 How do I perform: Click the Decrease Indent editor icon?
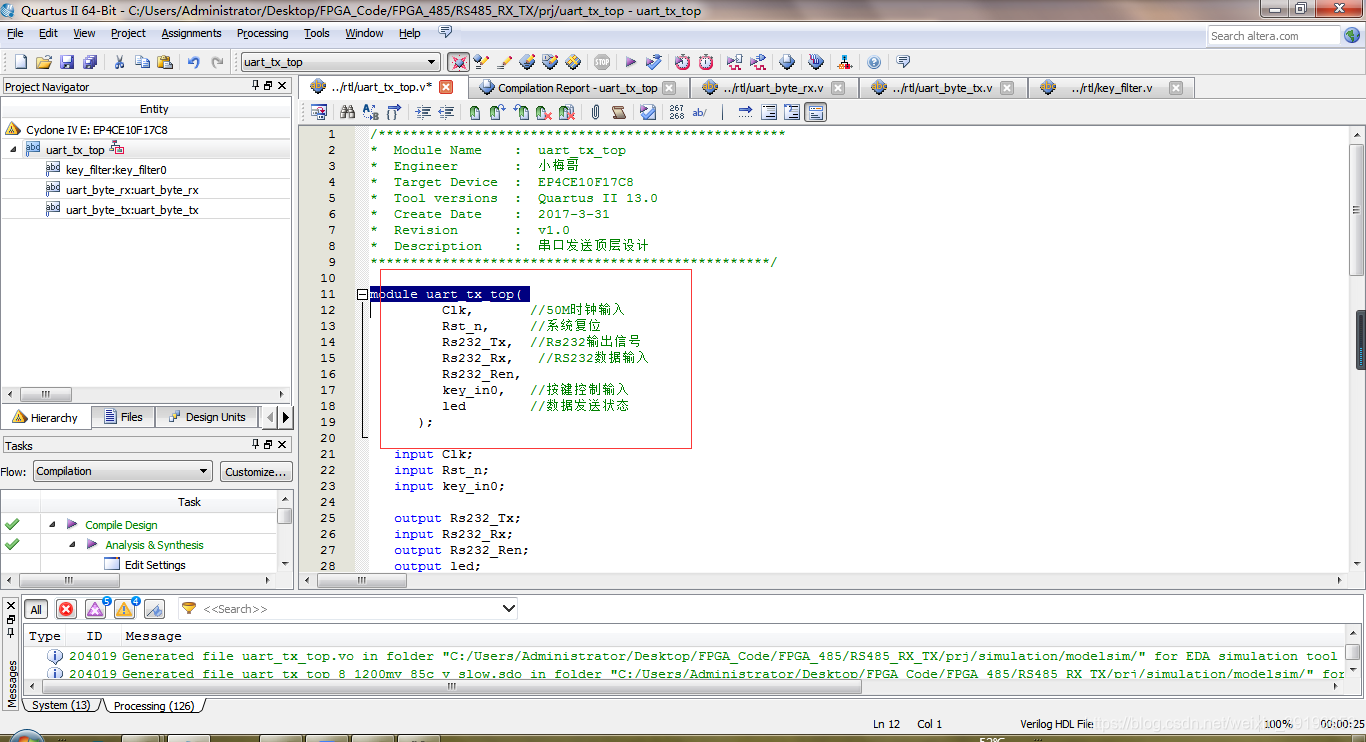446,112
